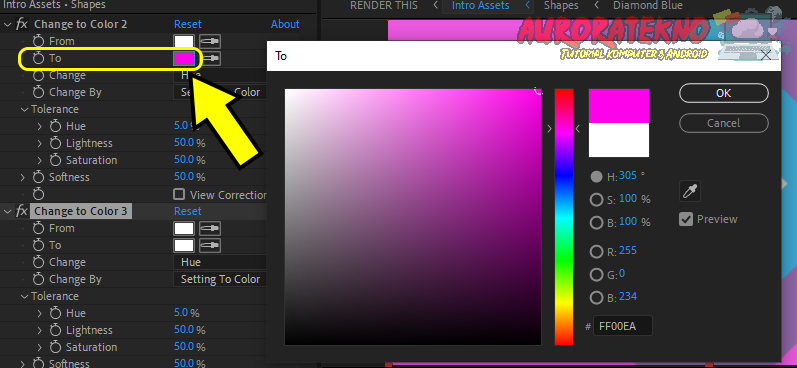Reset the Change to Color 2 effect
This screenshot has width=797, height=368.
tap(188, 24)
